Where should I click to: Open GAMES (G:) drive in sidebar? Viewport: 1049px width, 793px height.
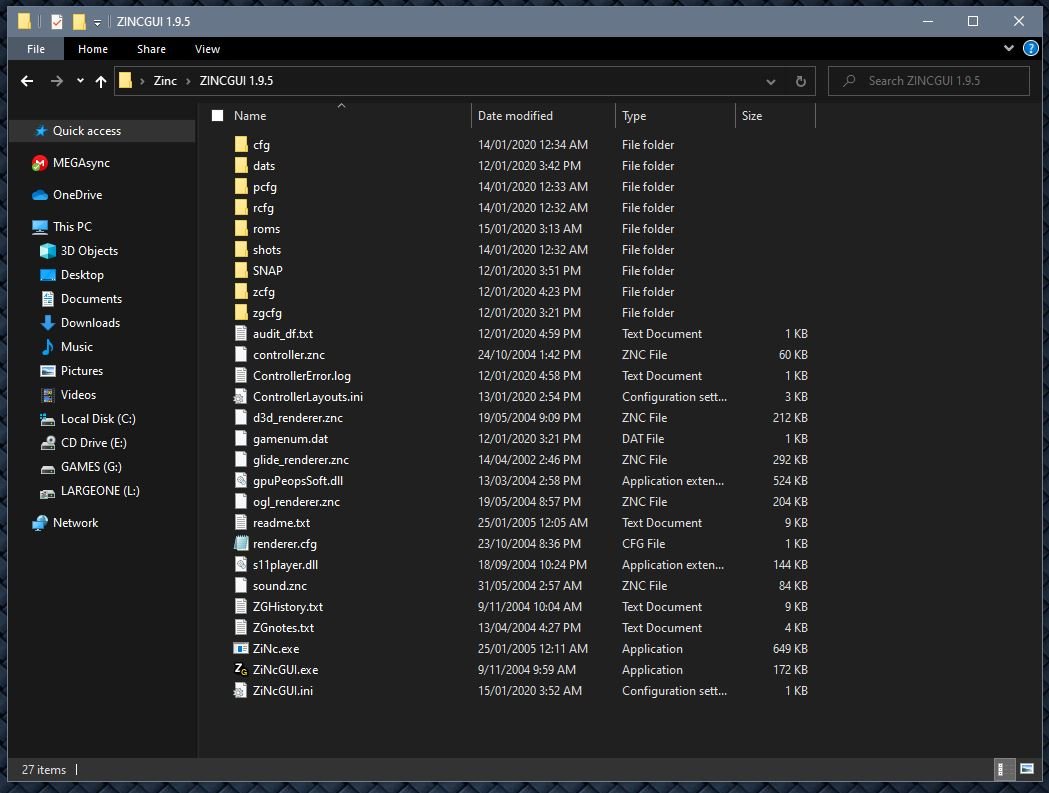click(x=91, y=467)
